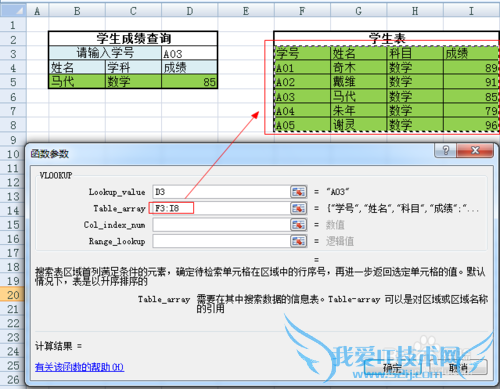500x389 pixels.
Task: Select column E header
Action: pos(246,11)
